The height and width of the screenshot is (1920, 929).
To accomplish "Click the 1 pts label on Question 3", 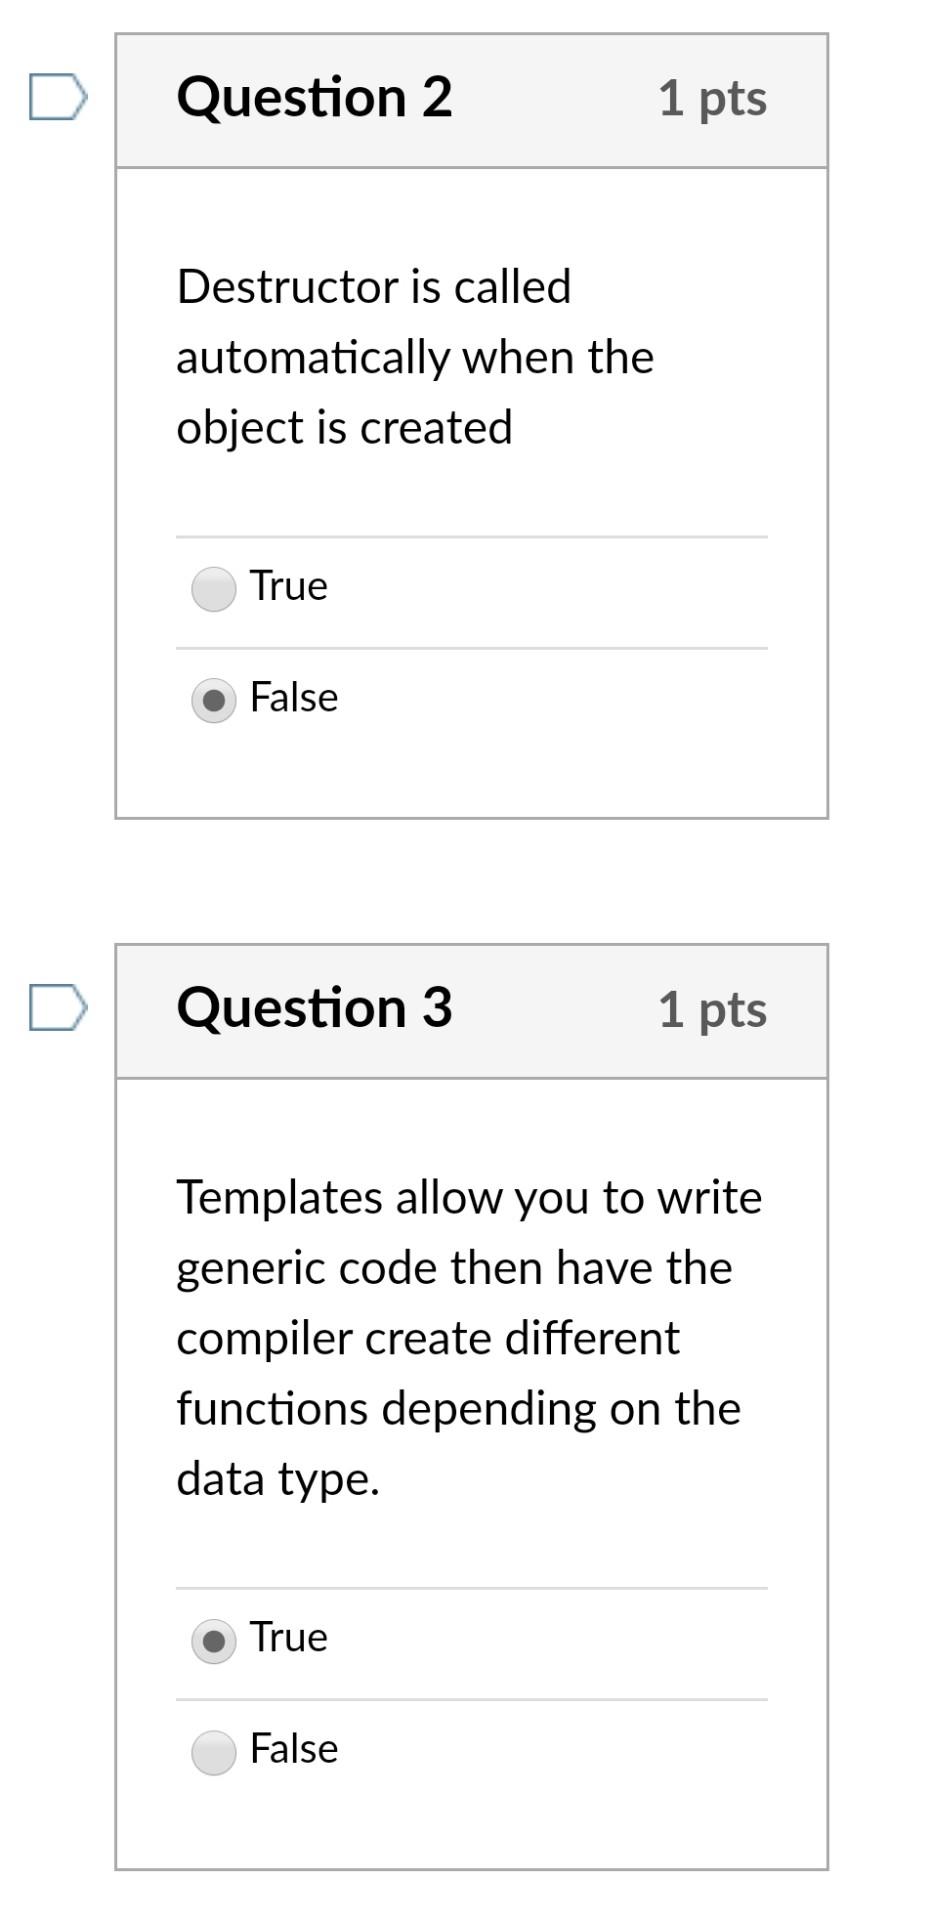I will coord(713,1008).
